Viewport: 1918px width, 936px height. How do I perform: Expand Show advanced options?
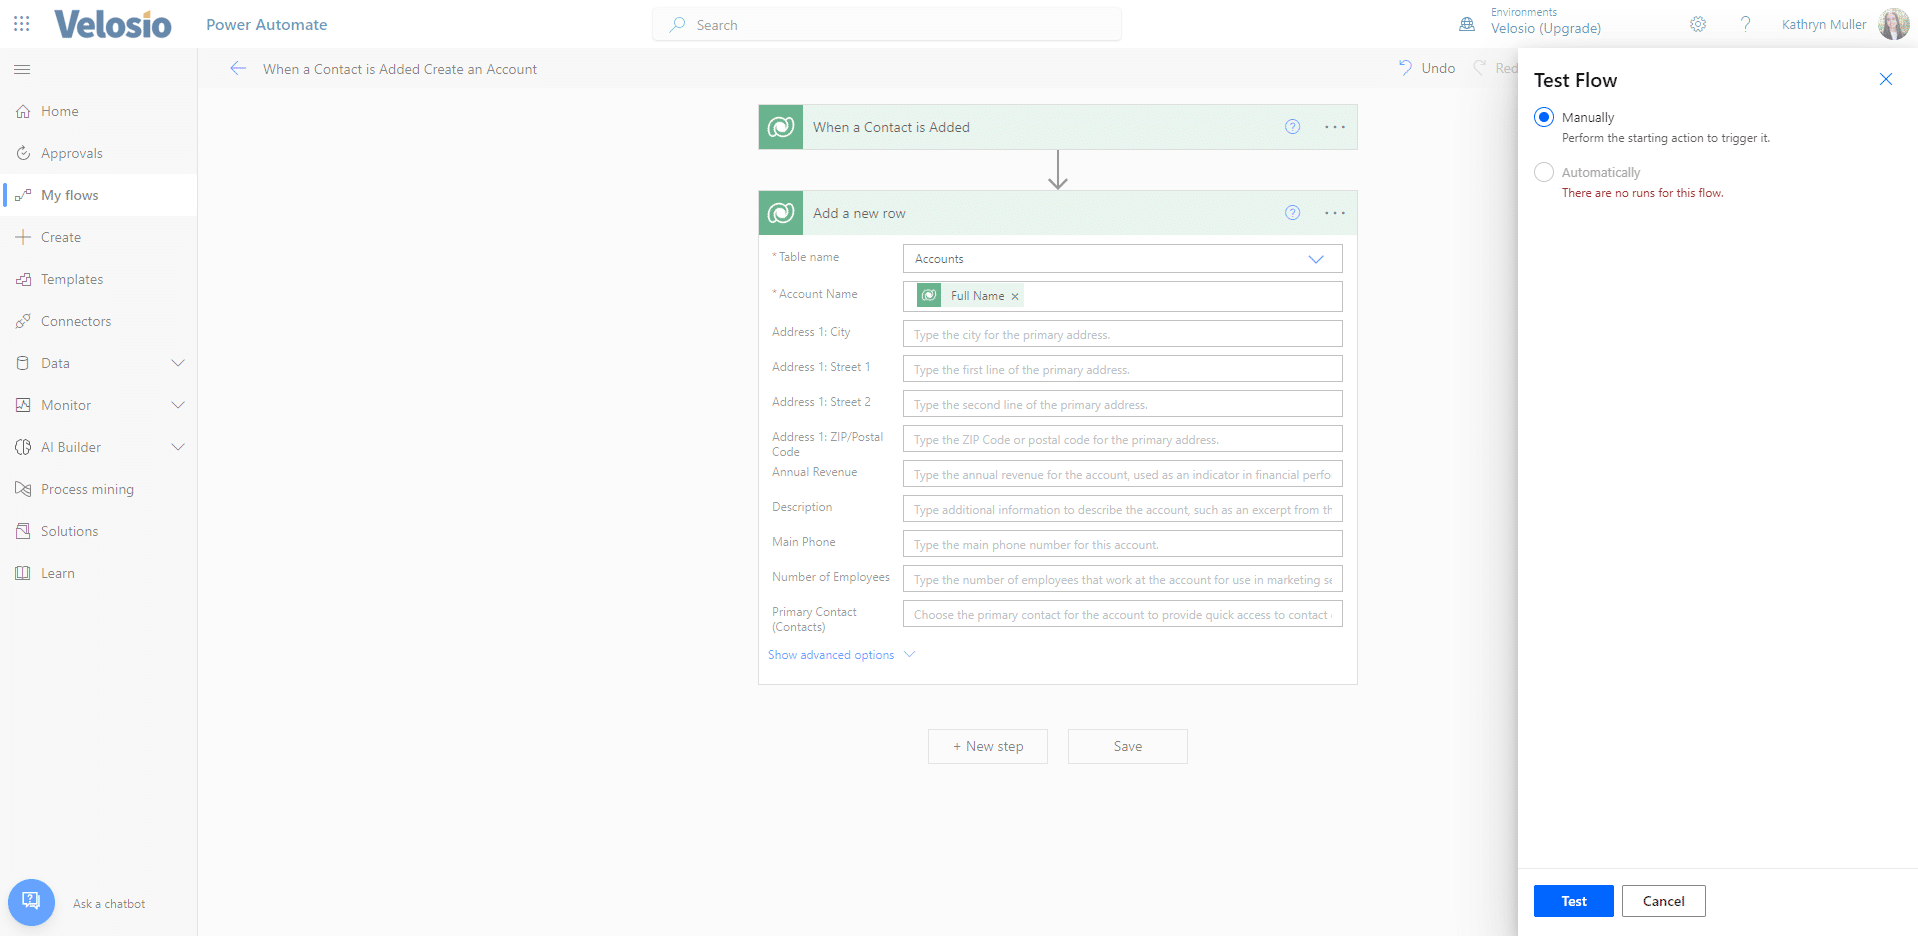pos(840,655)
